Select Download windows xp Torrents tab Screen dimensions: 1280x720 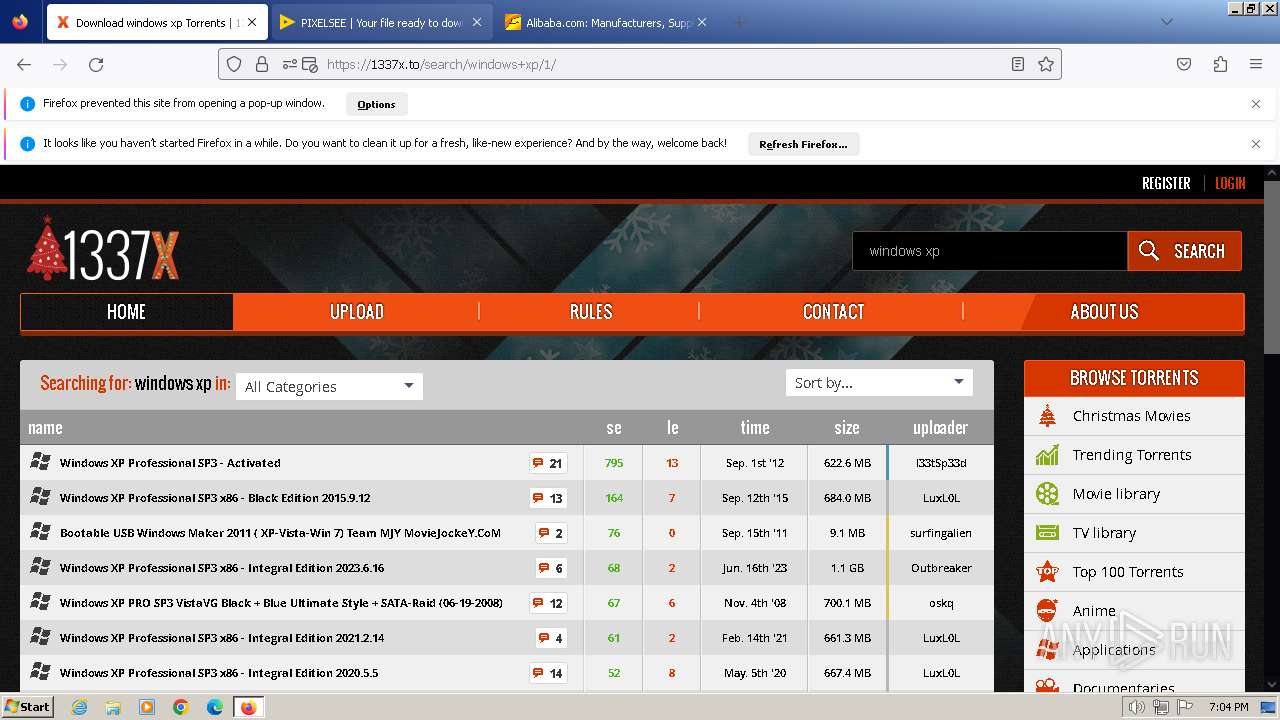pyautogui.click(x=157, y=22)
